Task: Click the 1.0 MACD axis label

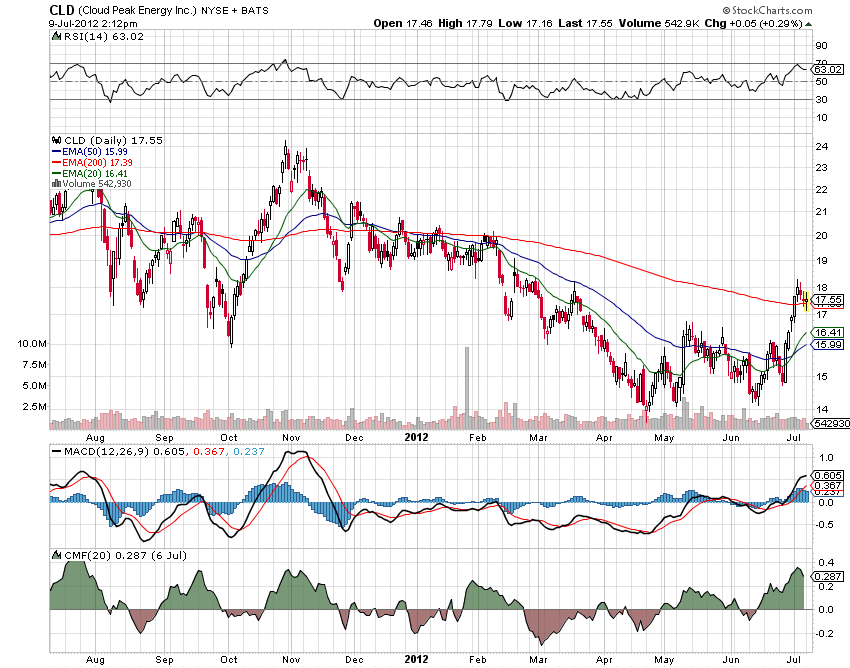Action: 827,458
